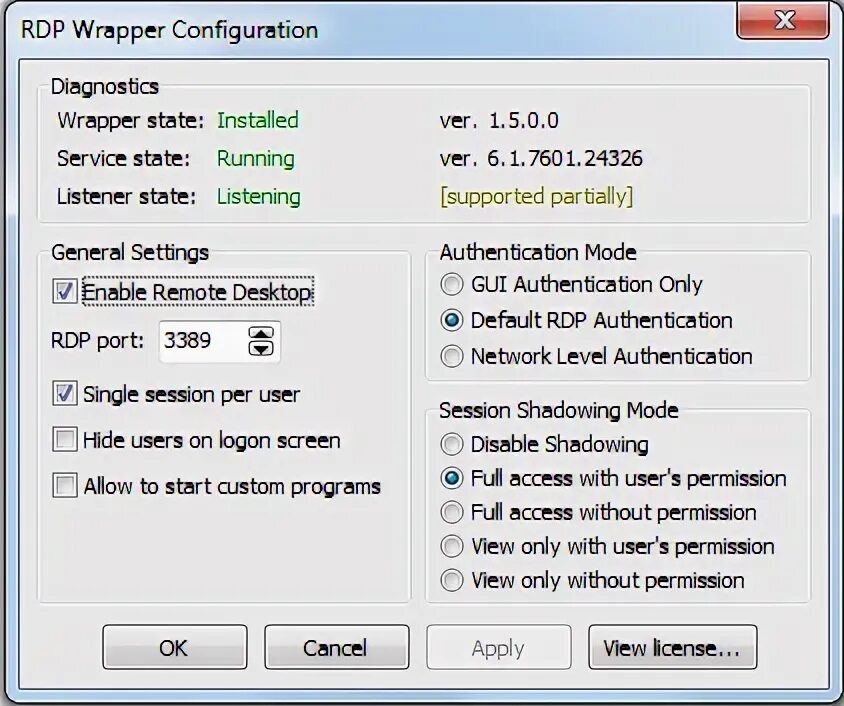Click the Listening listener state text
Image resolution: width=844 pixels, height=706 pixels.
[x=258, y=197]
